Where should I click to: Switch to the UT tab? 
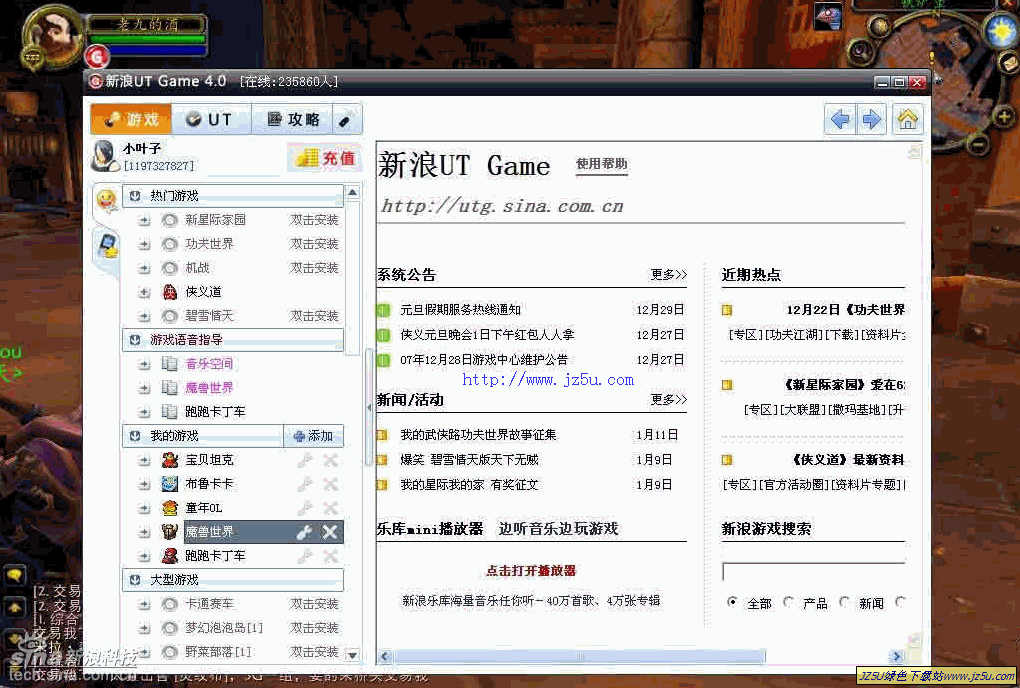click(x=210, y=120)
